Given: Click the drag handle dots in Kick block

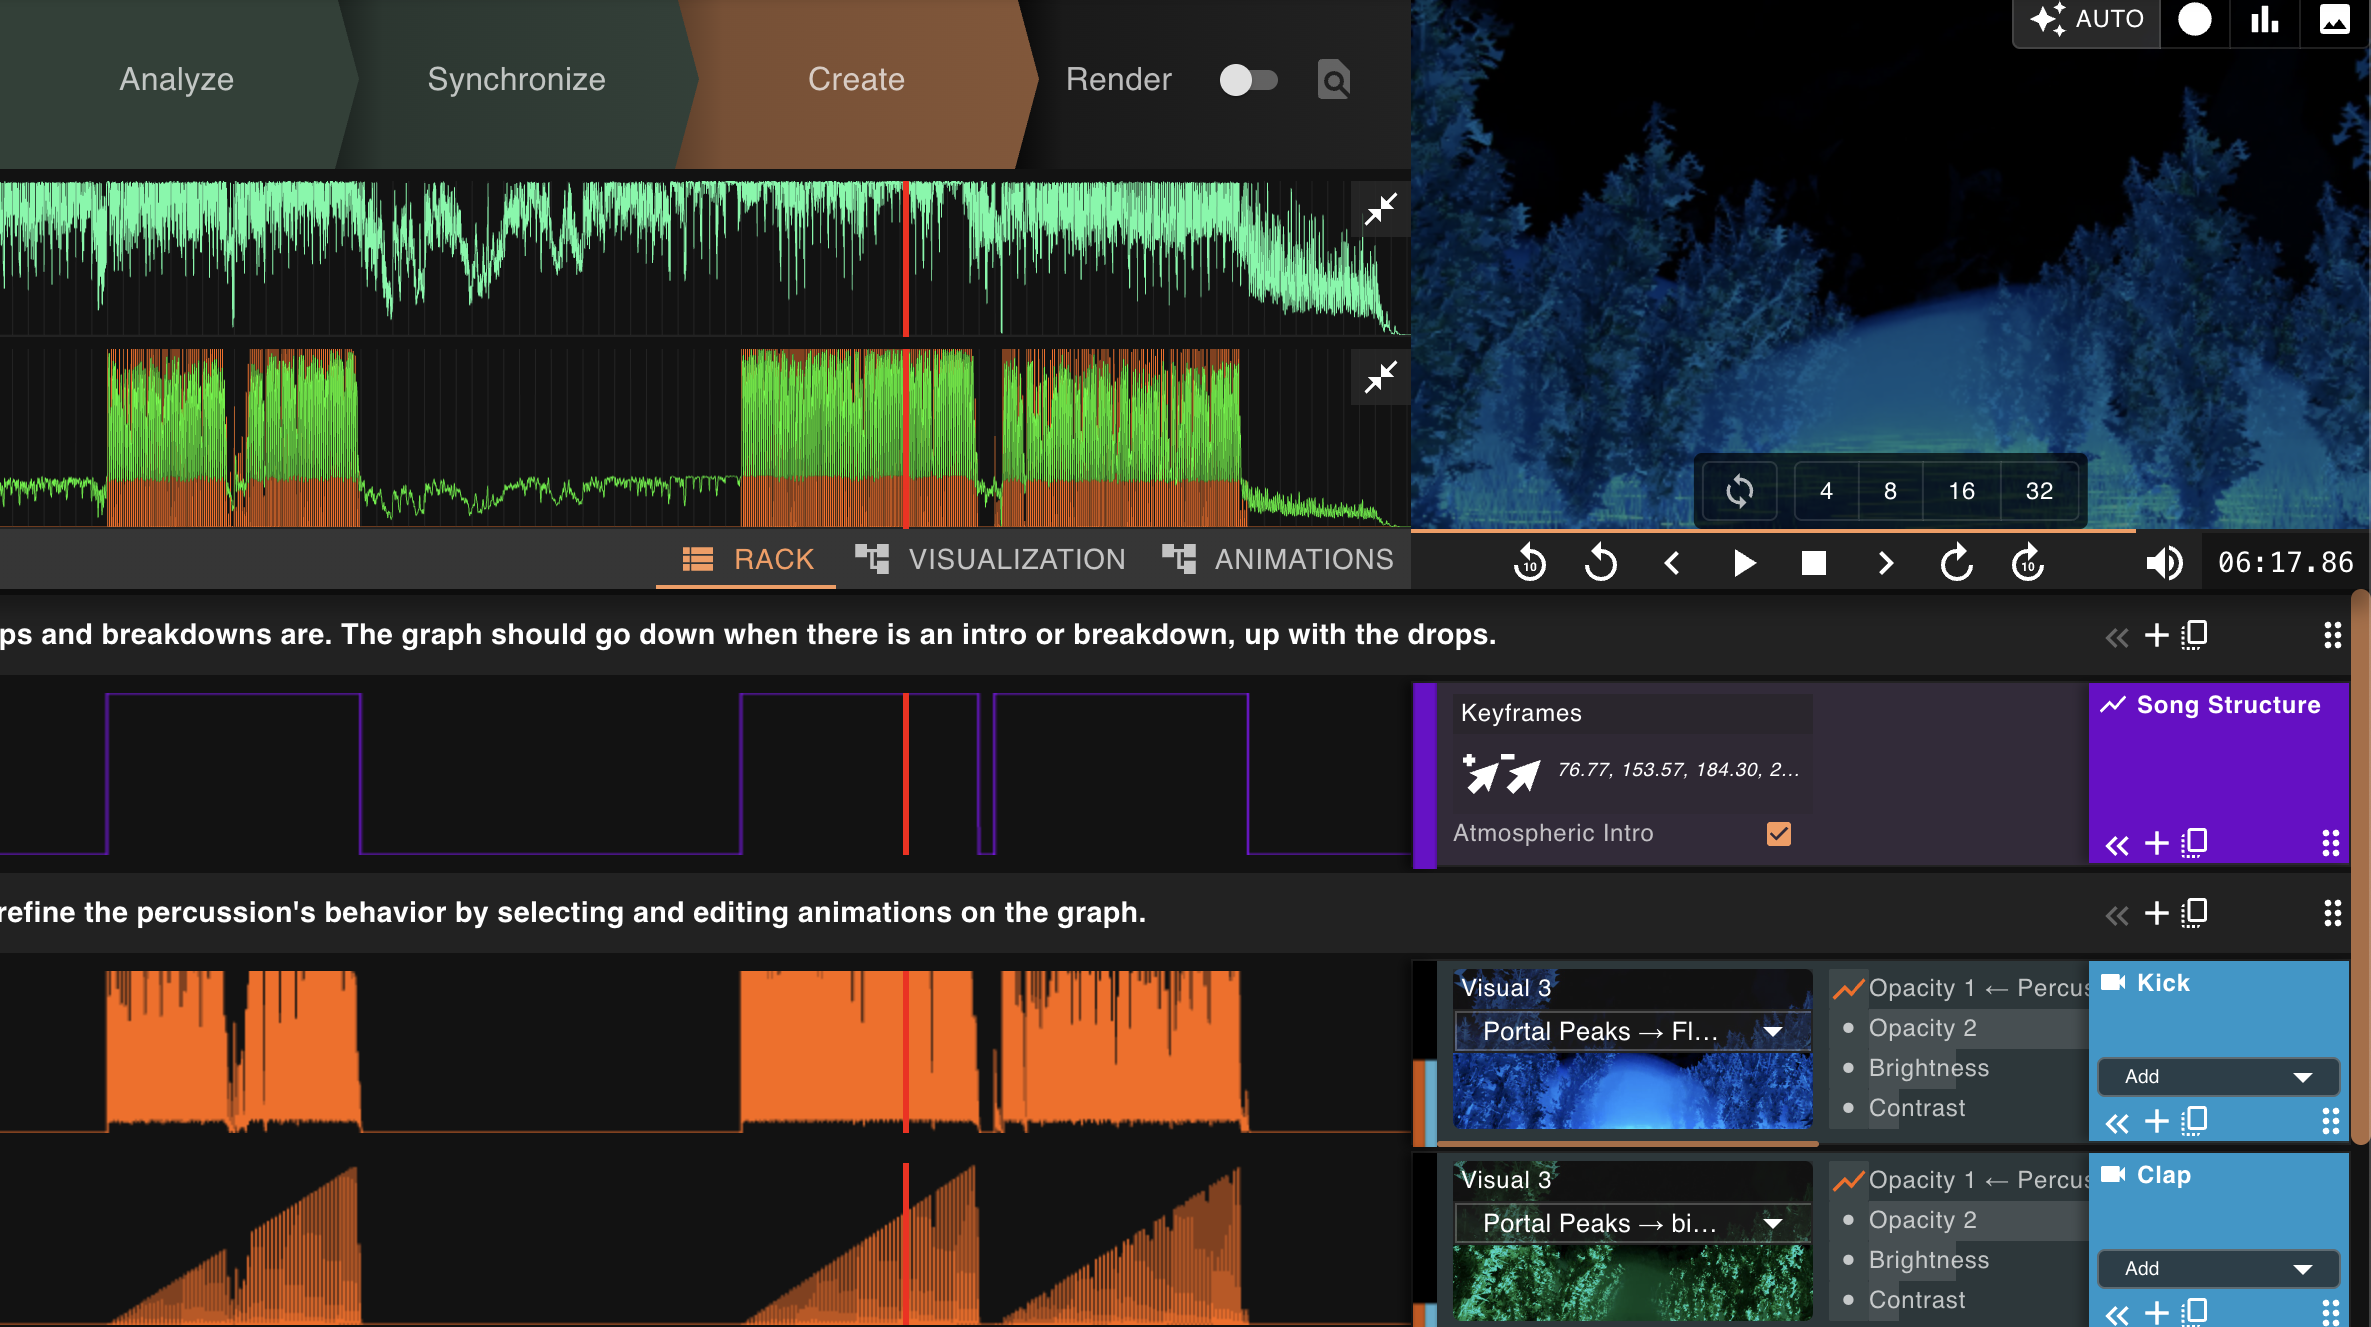Looking at the screenshot, I should 2331,1121.
